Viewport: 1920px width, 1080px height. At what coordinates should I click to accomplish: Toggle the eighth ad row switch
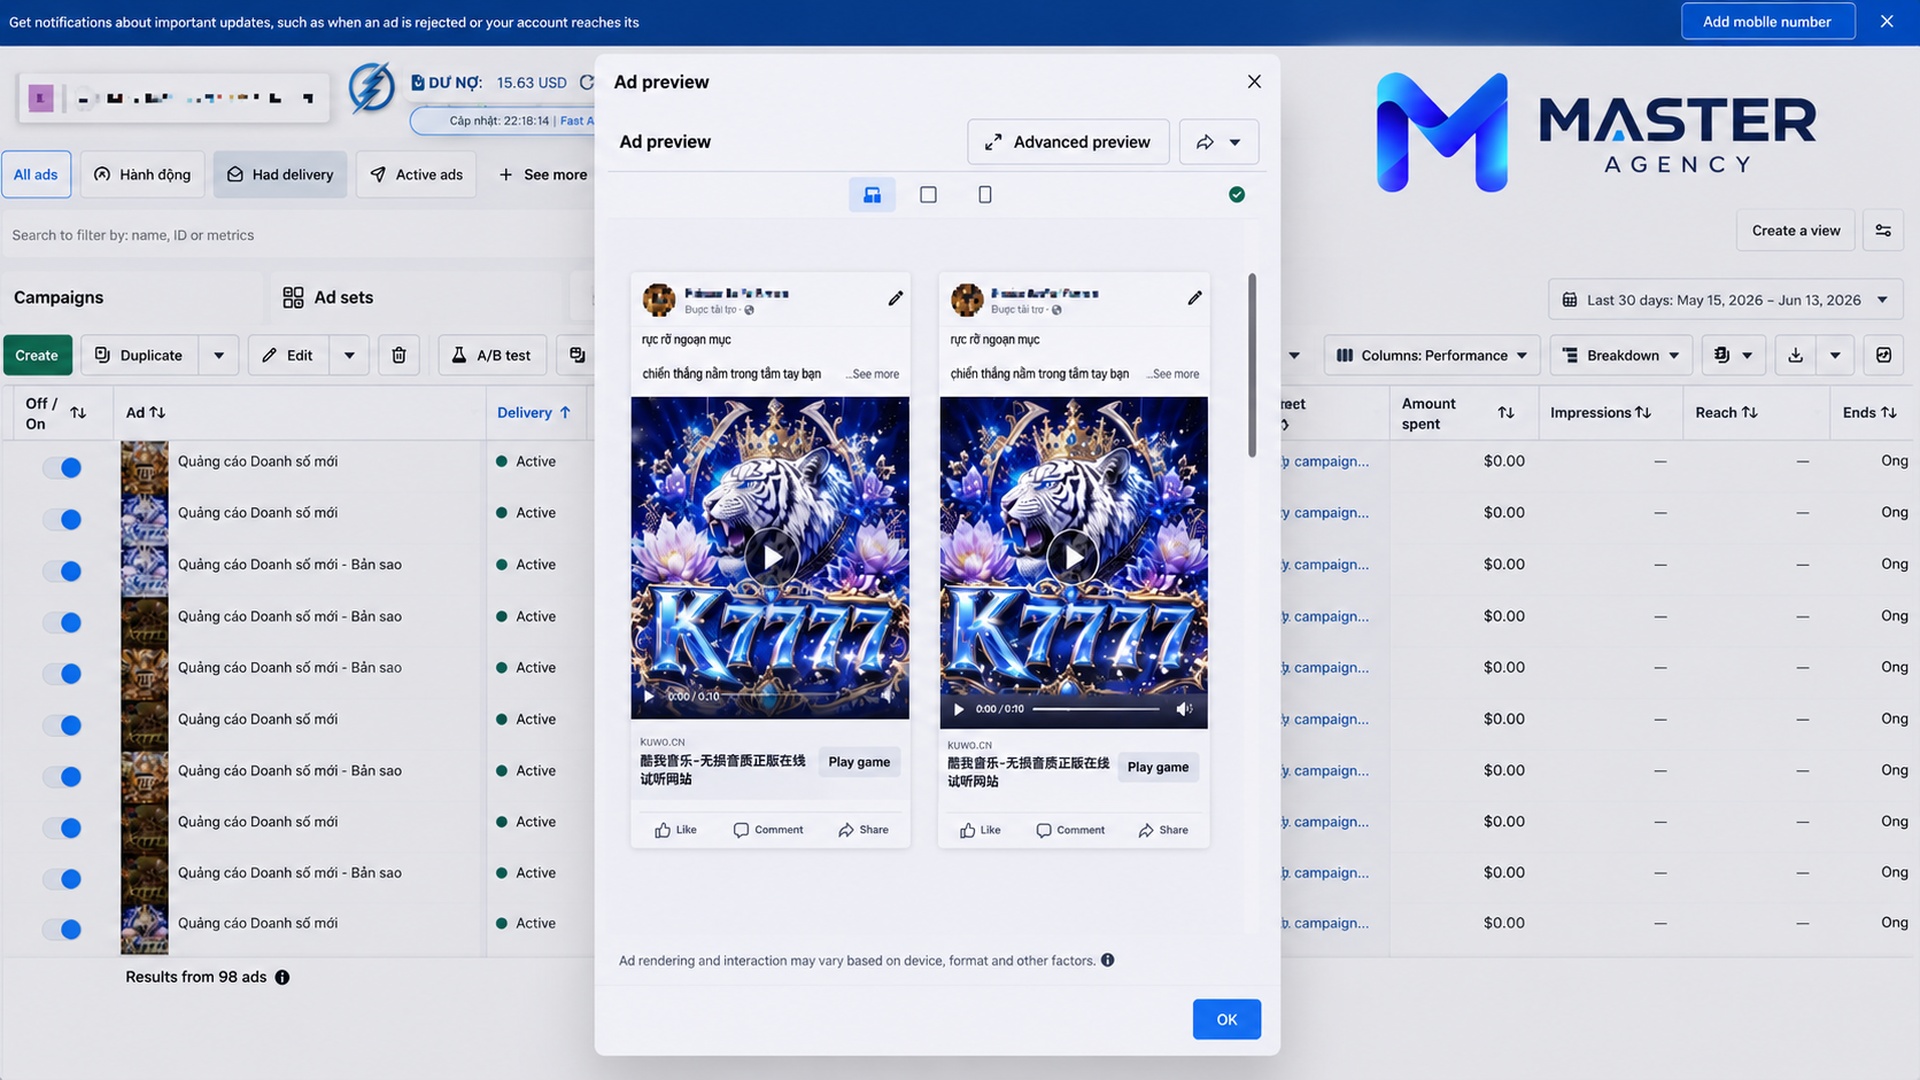62,828
